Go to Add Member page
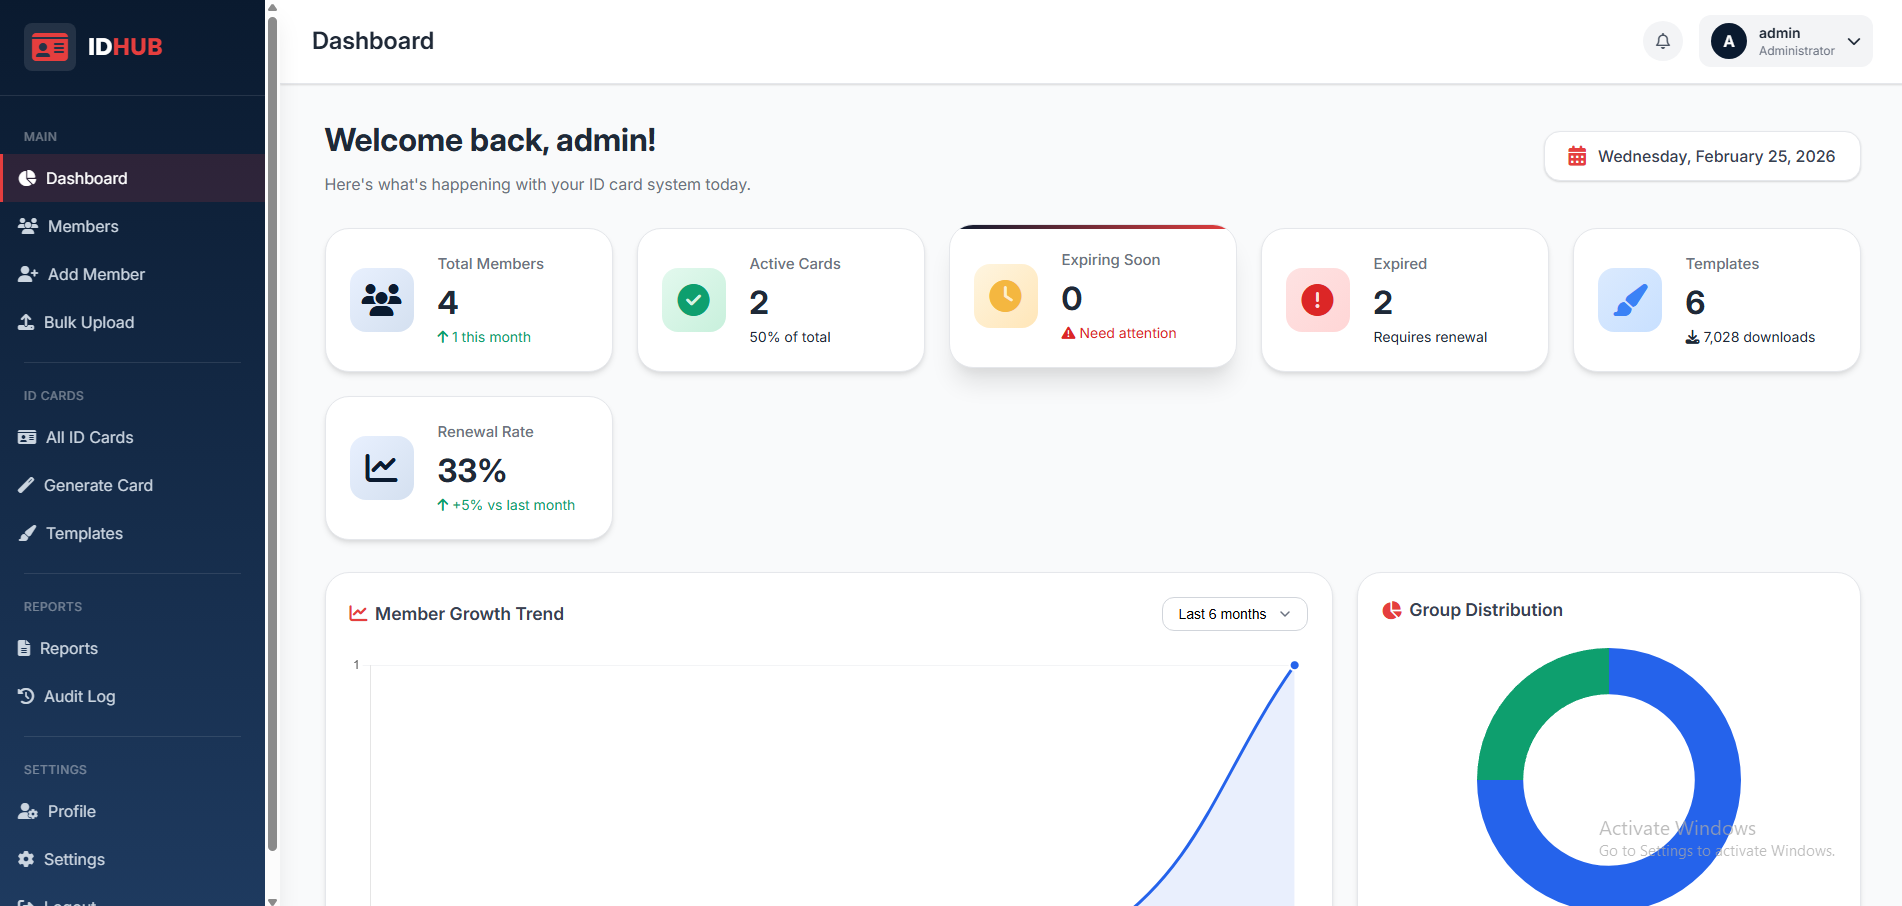Screen dimensions: 1902x906 [x=96, y=275]
